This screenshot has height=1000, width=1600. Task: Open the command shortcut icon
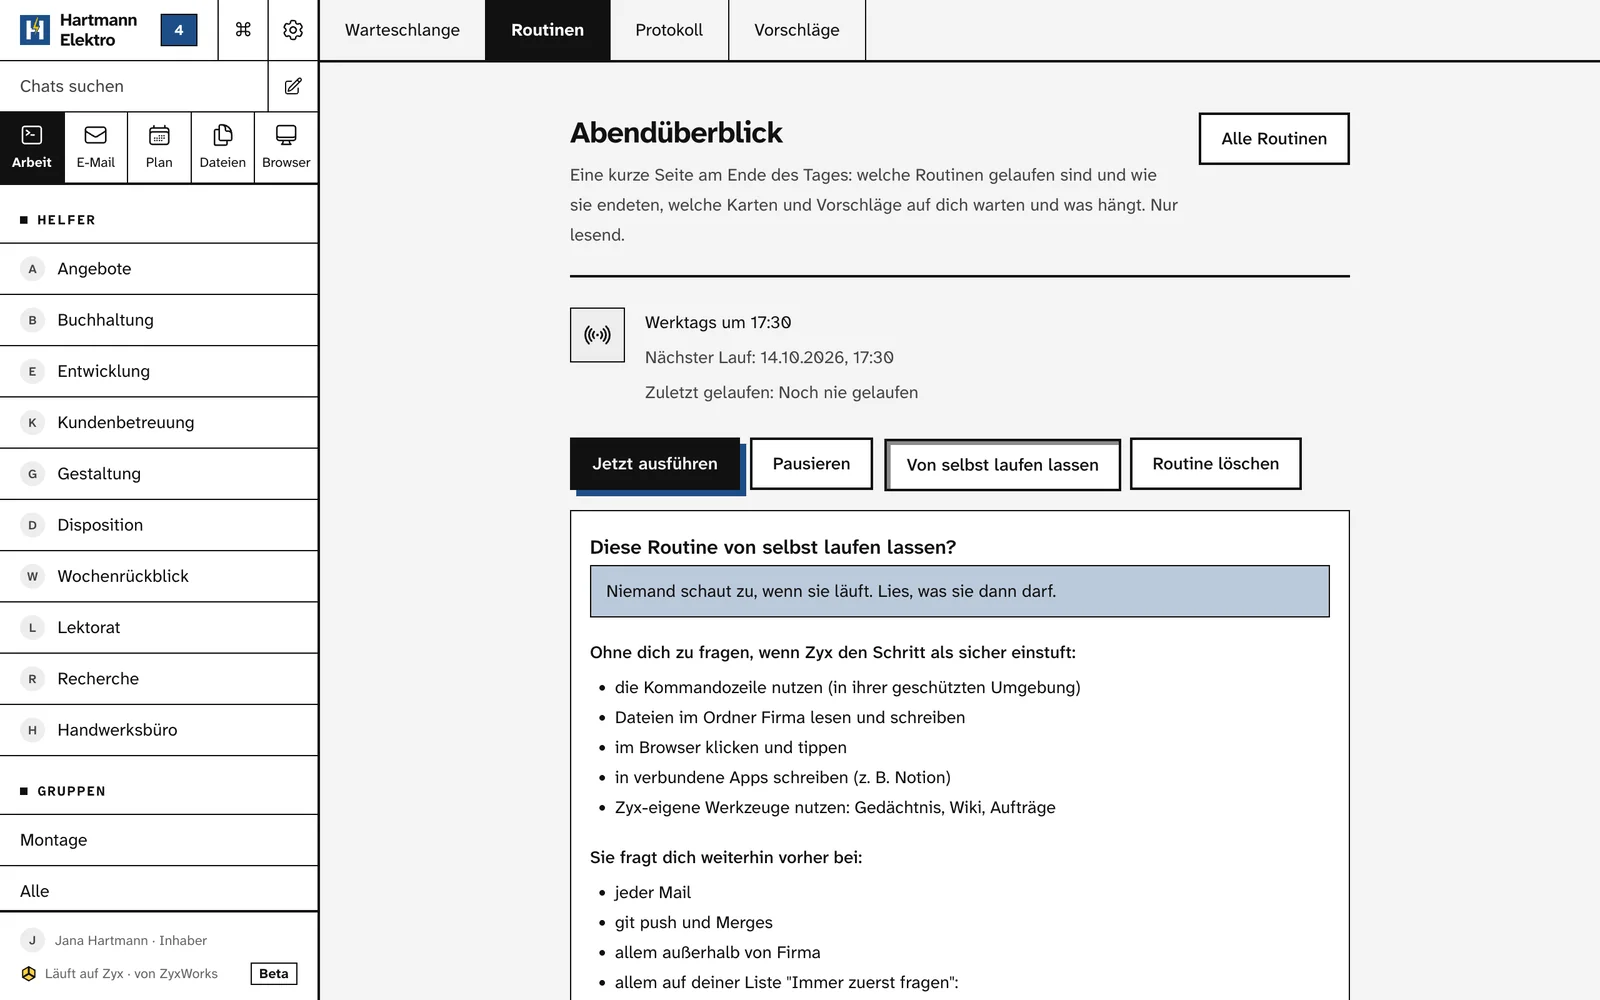click(243, 30)
